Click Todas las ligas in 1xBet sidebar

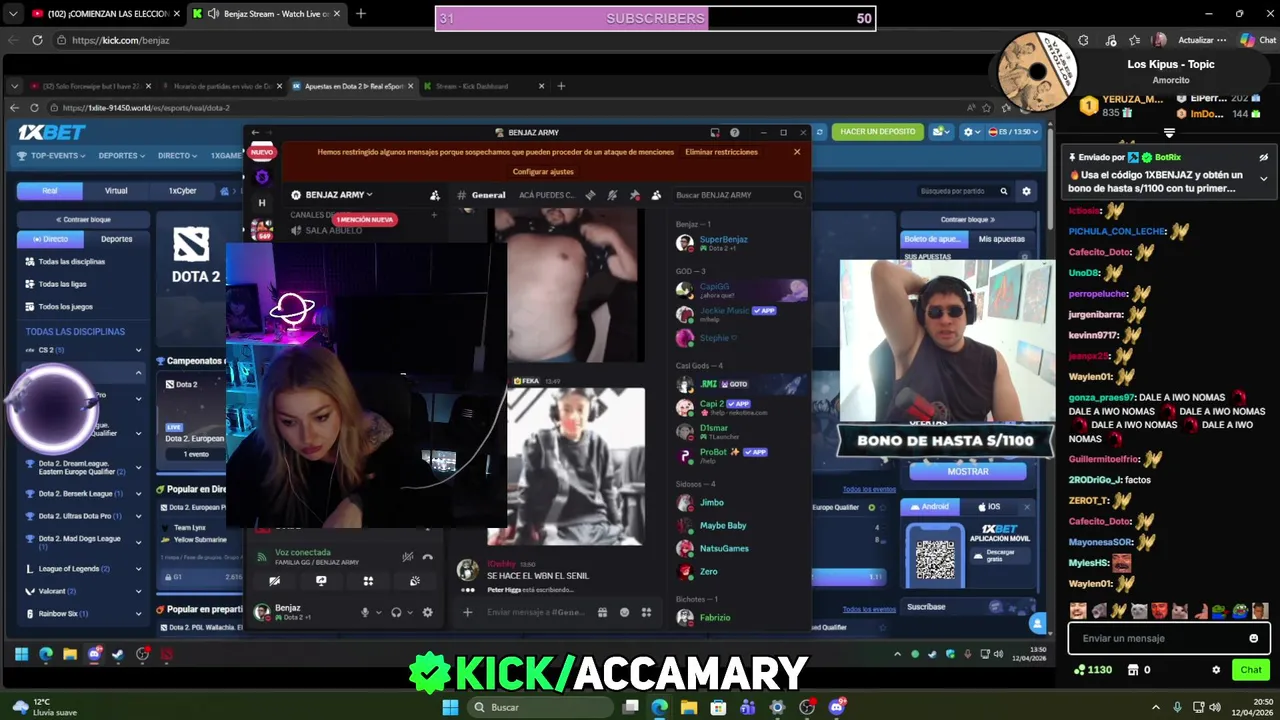(x=63, y=284)
